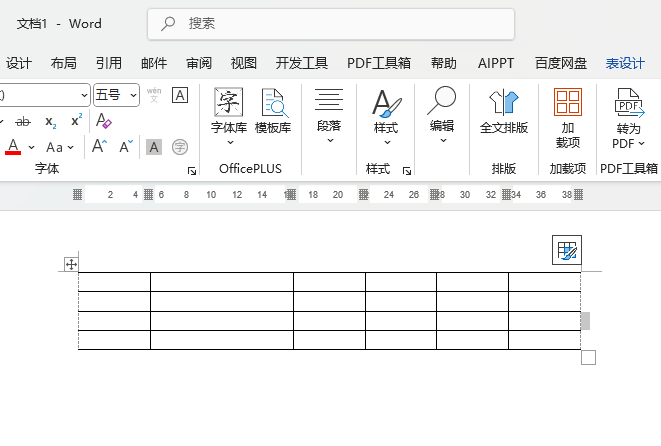The height and width of the screenshot is (446, 661).
Task: Decrease font size with A down icon
Action: (126, 146)
